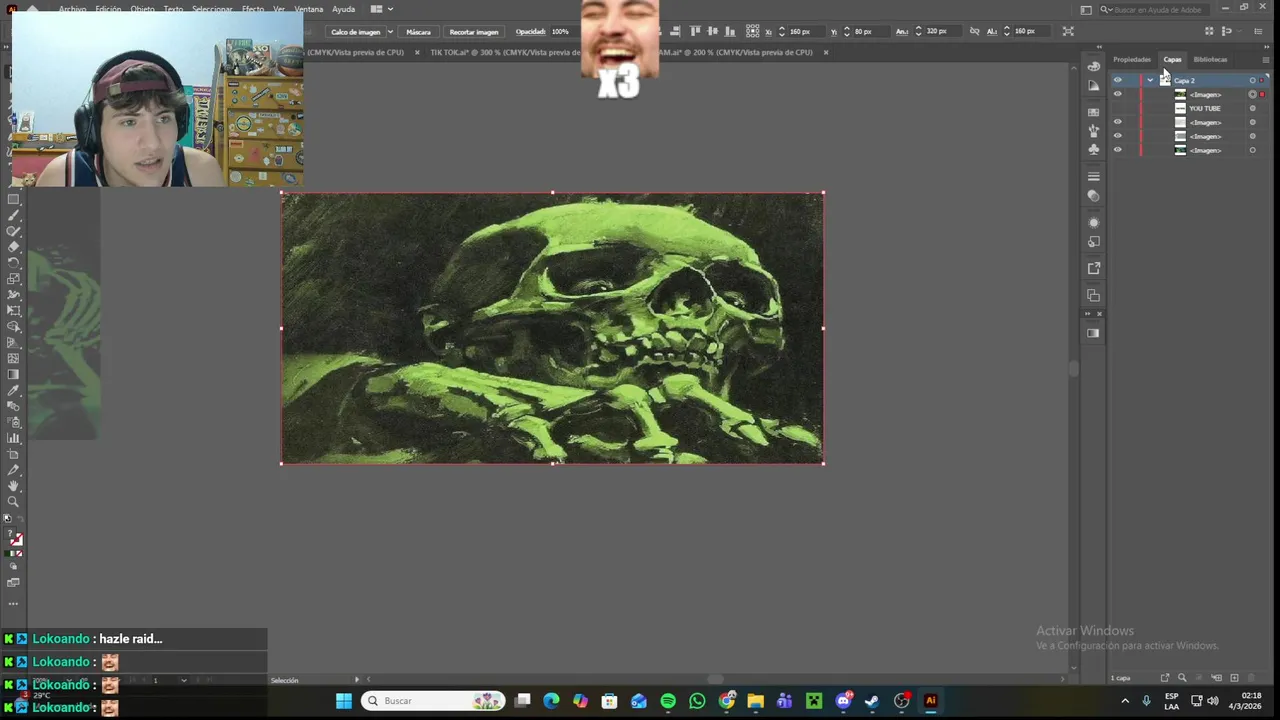This screenshot has width=1280, height=720.
Task: Open the Ventana menu
Action: 309,9
